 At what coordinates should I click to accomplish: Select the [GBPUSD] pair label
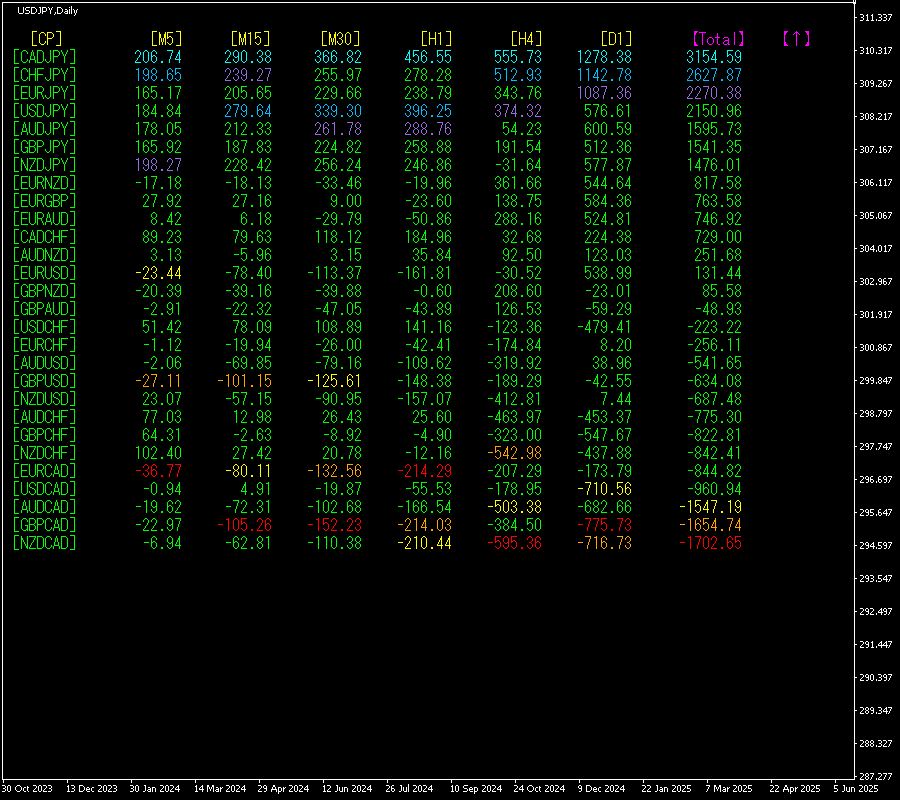click(44, 380)
